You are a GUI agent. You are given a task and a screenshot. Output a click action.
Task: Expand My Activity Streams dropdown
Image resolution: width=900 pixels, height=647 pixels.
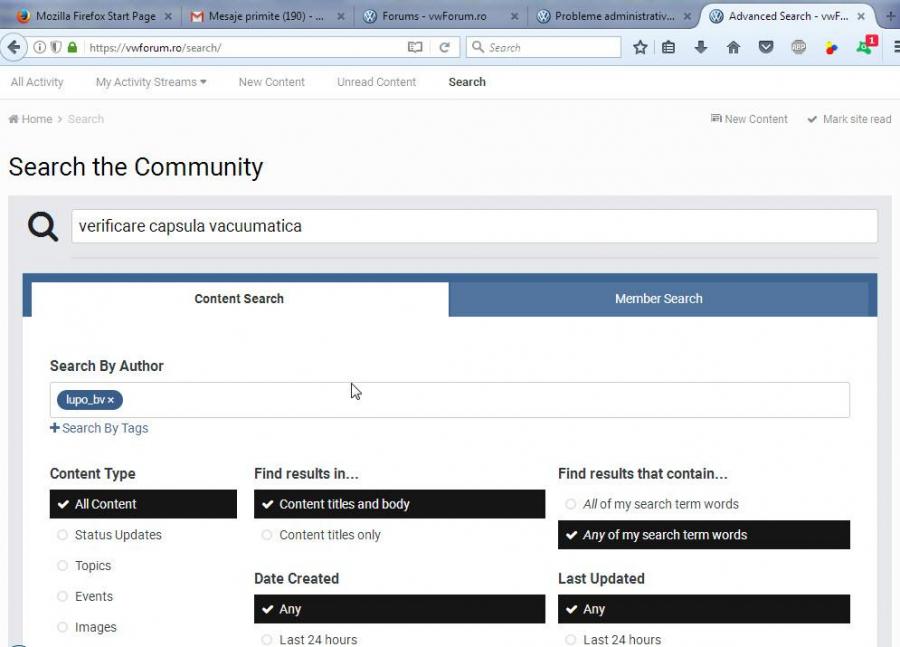point(151,82)
